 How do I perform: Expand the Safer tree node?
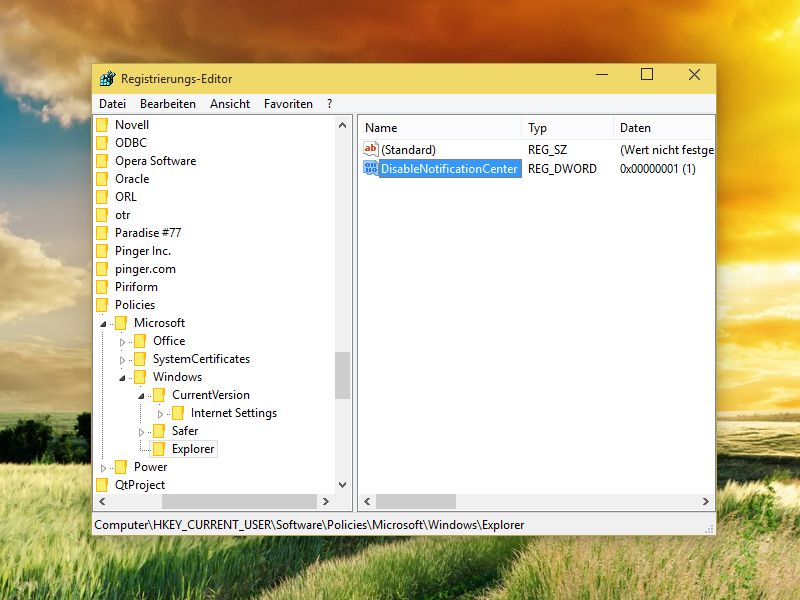coord(141,432)
